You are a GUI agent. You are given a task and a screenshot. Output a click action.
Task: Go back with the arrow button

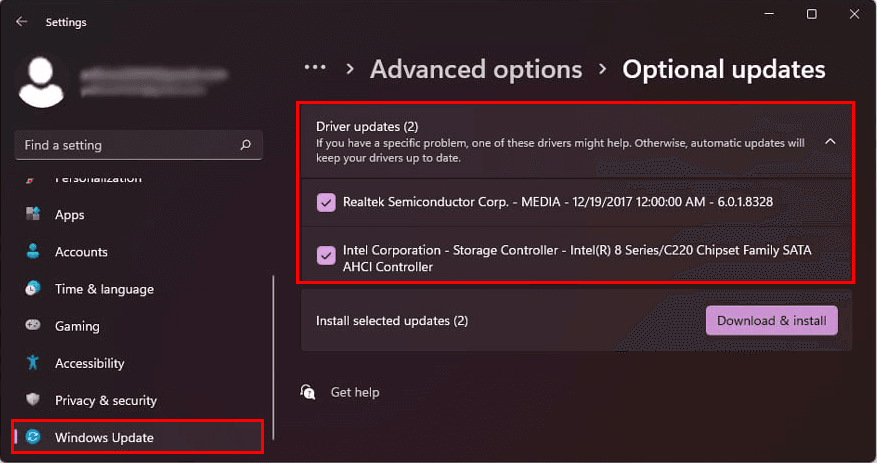pyautogui.click(x=22, y=21)
